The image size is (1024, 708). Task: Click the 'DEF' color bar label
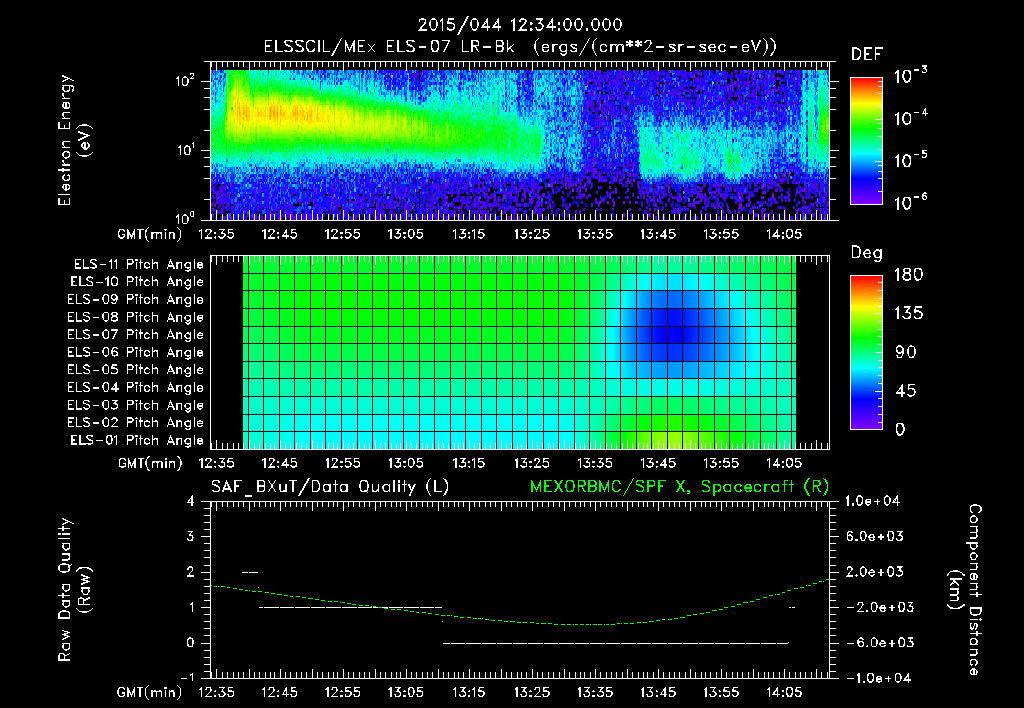(x=867, y=55)
